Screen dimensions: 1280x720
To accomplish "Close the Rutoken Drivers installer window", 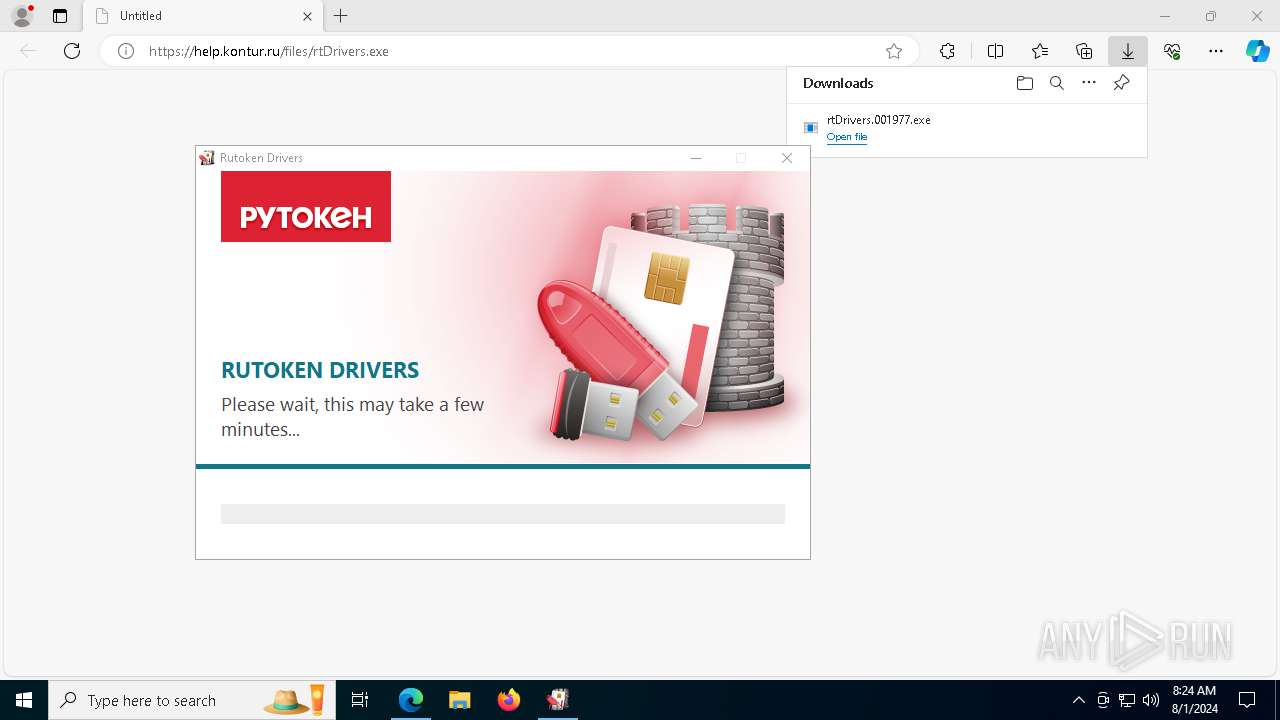I will click(x=787, y=158).
